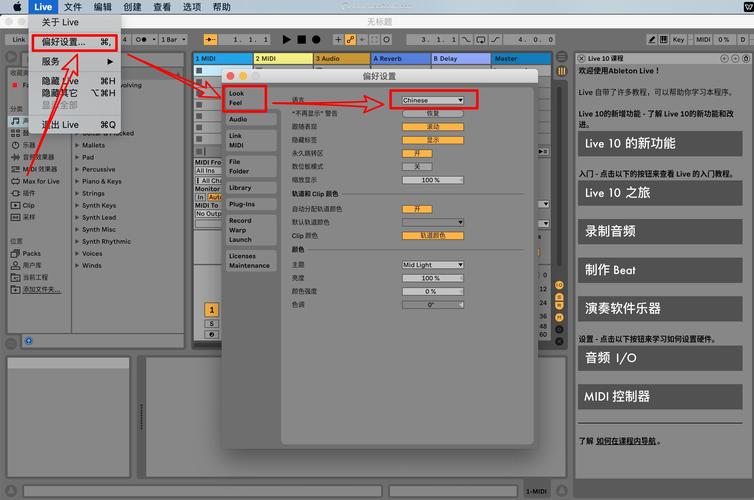
Task: Open the Recording Audio lesson
Action: pyautogui.click(x=660, y=231)
